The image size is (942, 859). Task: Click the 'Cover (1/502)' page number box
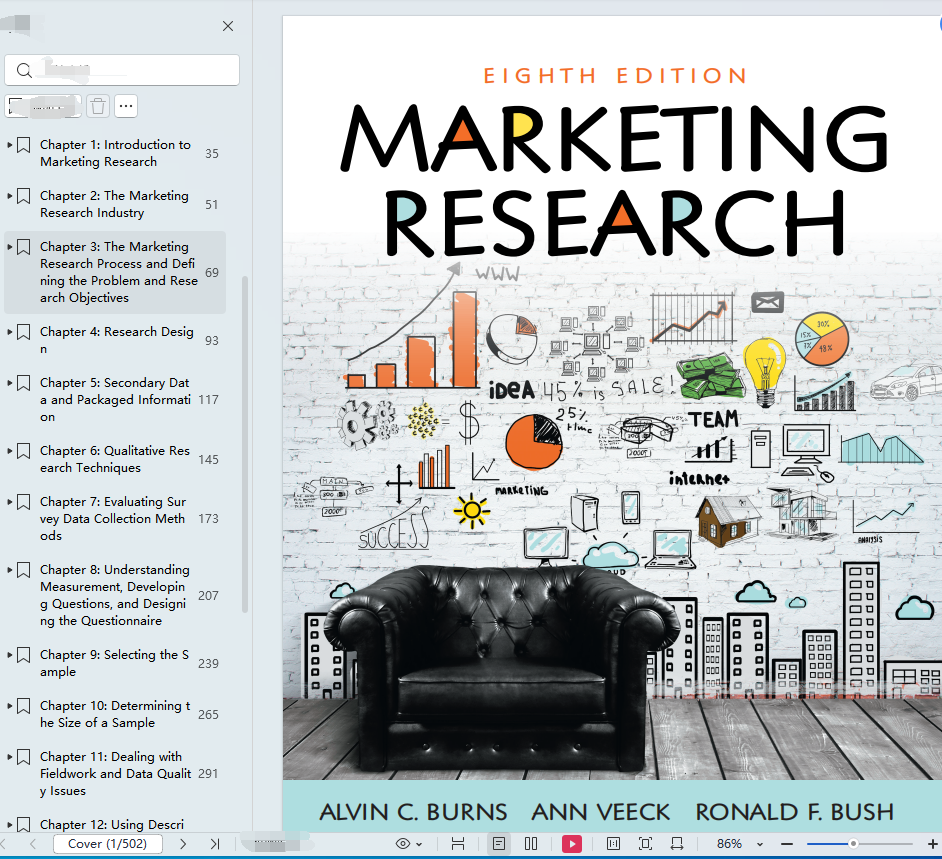(x=108, y=844)
